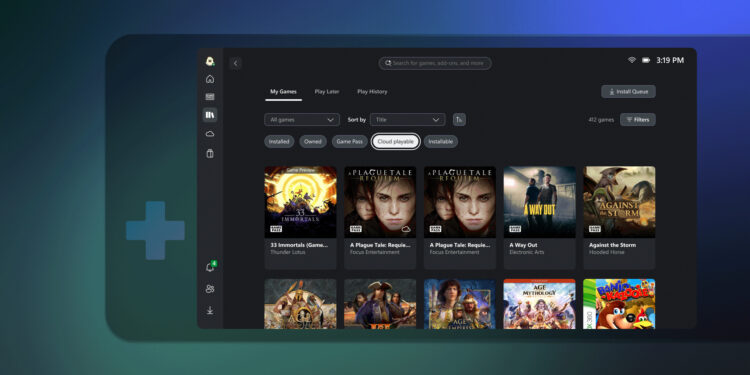The width and height of the screenshot is (750, 375).
Task: Open Game Pass section icon in sidebar
Action: tap(210, 97)
